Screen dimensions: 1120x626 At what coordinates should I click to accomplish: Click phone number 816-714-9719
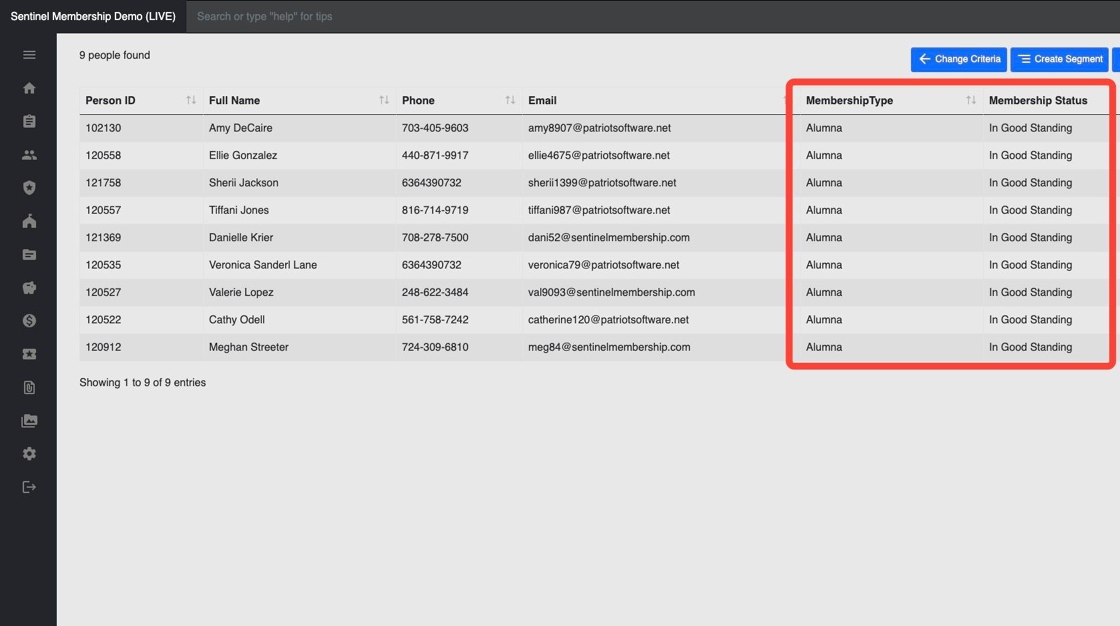tap(435, 210)
